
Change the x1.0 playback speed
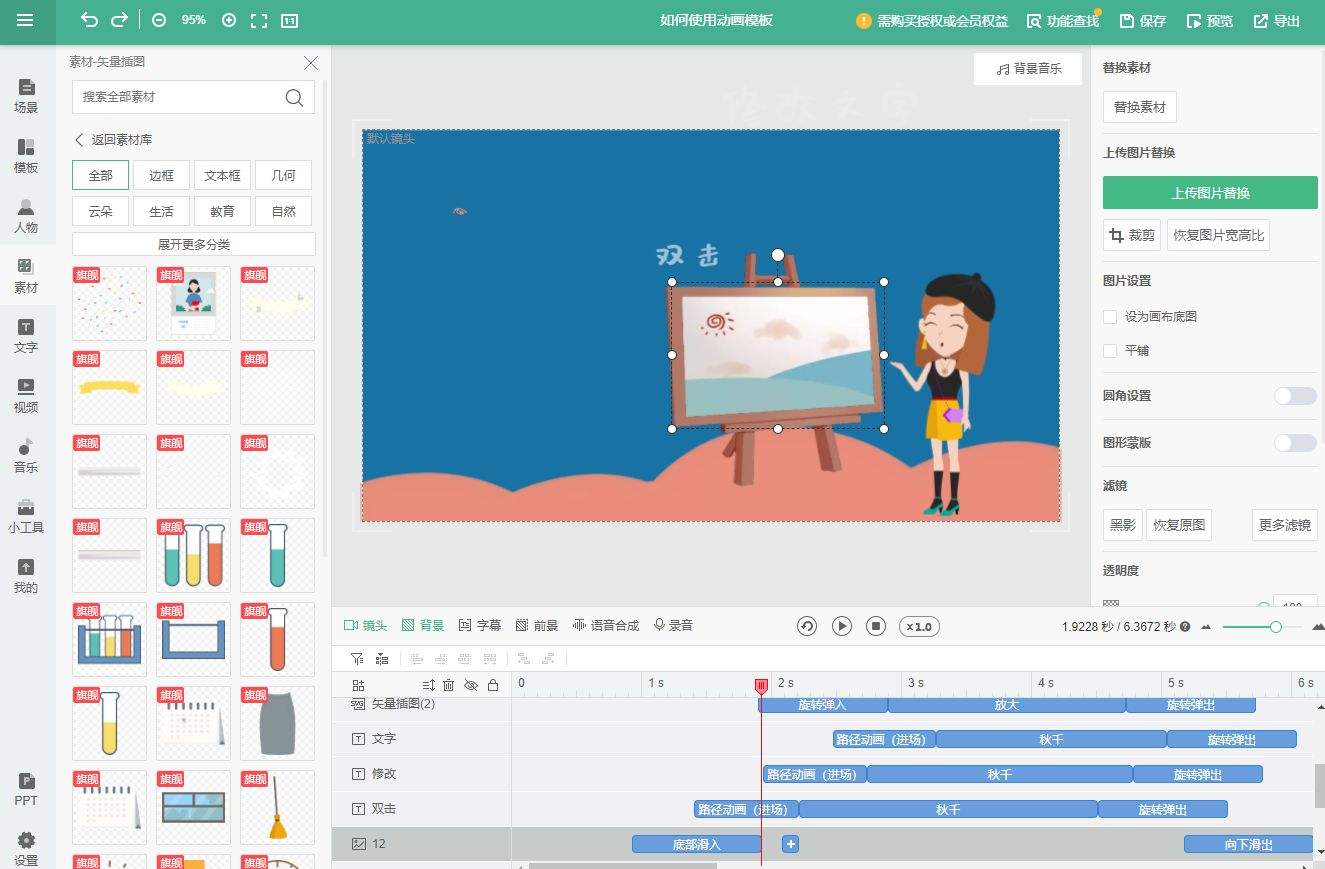pyautogui.click(x=919, y=627)
